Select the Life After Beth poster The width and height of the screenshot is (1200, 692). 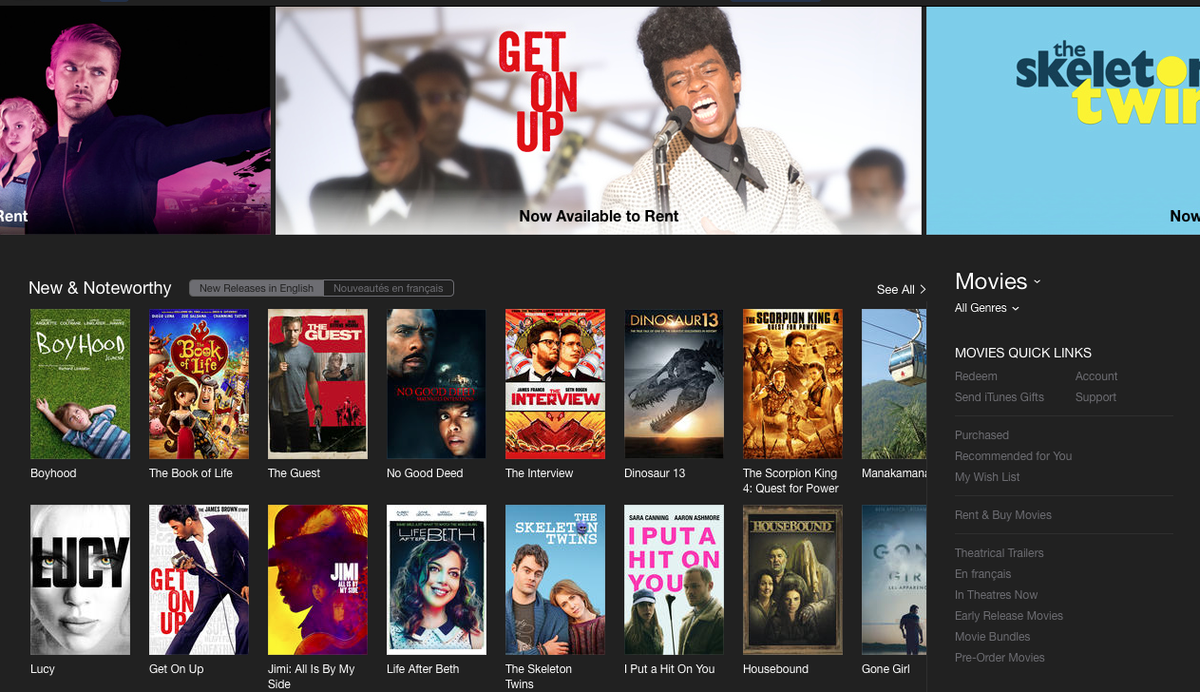436,580
